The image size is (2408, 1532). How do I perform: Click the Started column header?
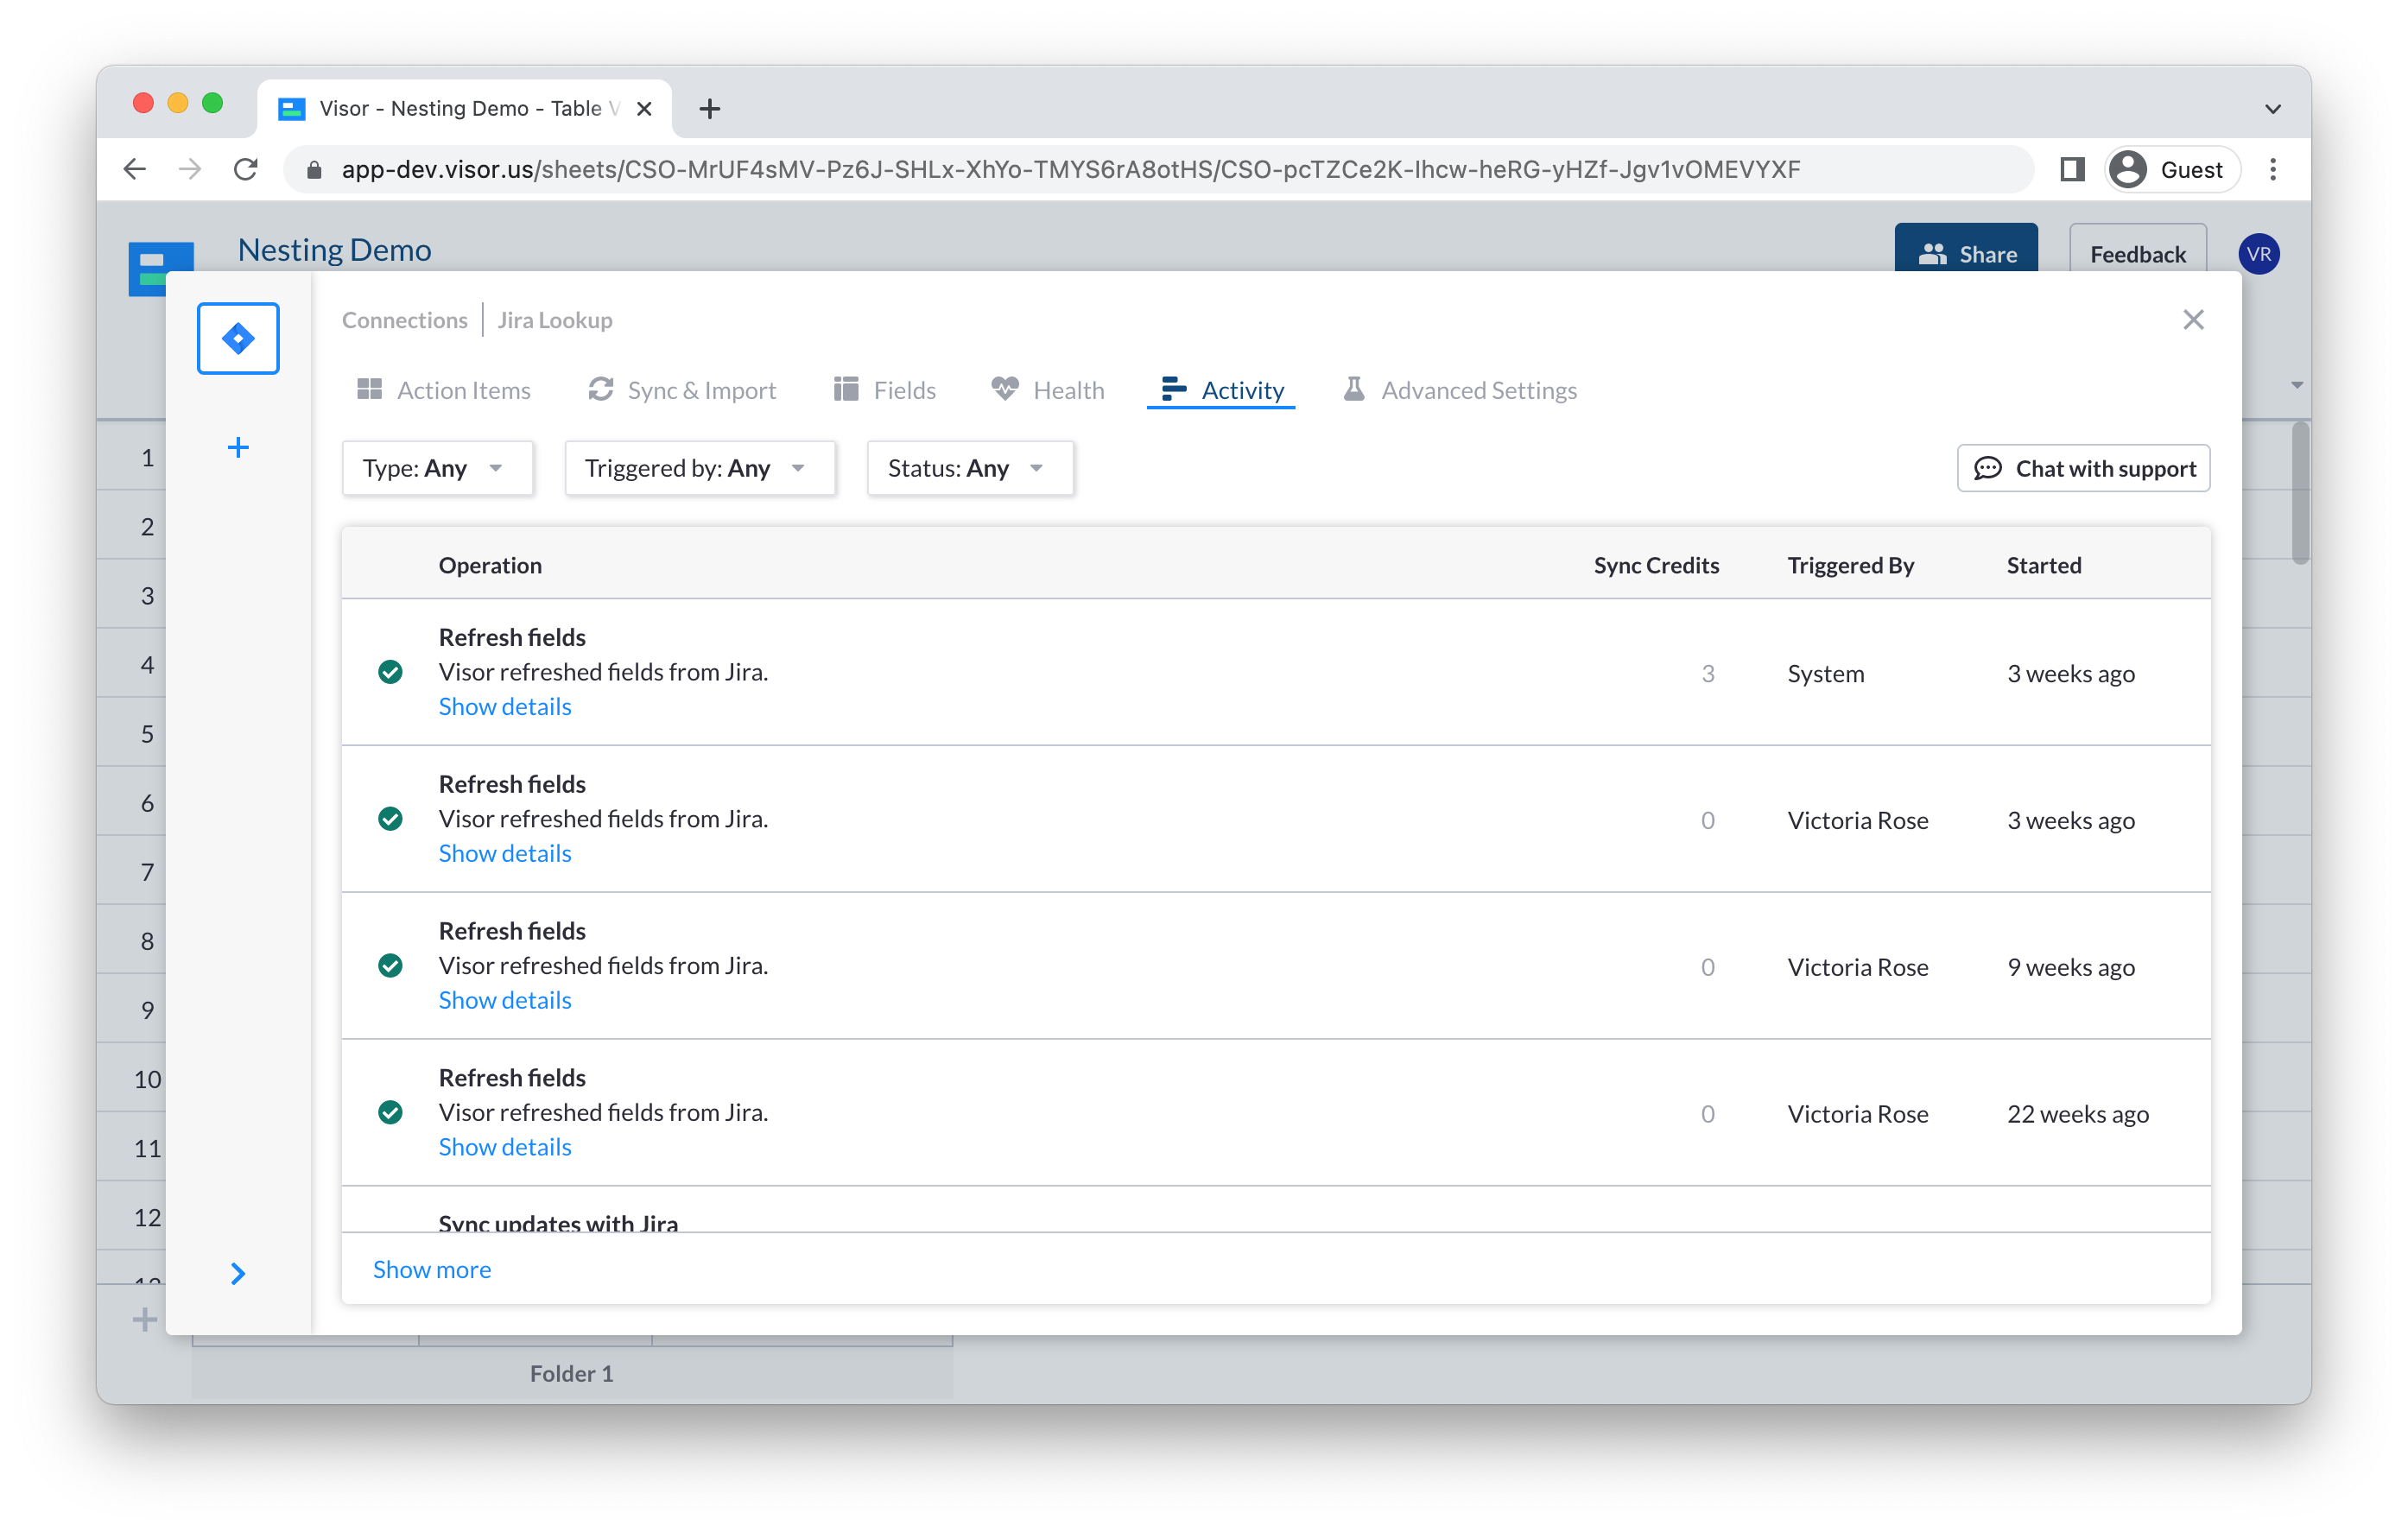click(2044, 565)
